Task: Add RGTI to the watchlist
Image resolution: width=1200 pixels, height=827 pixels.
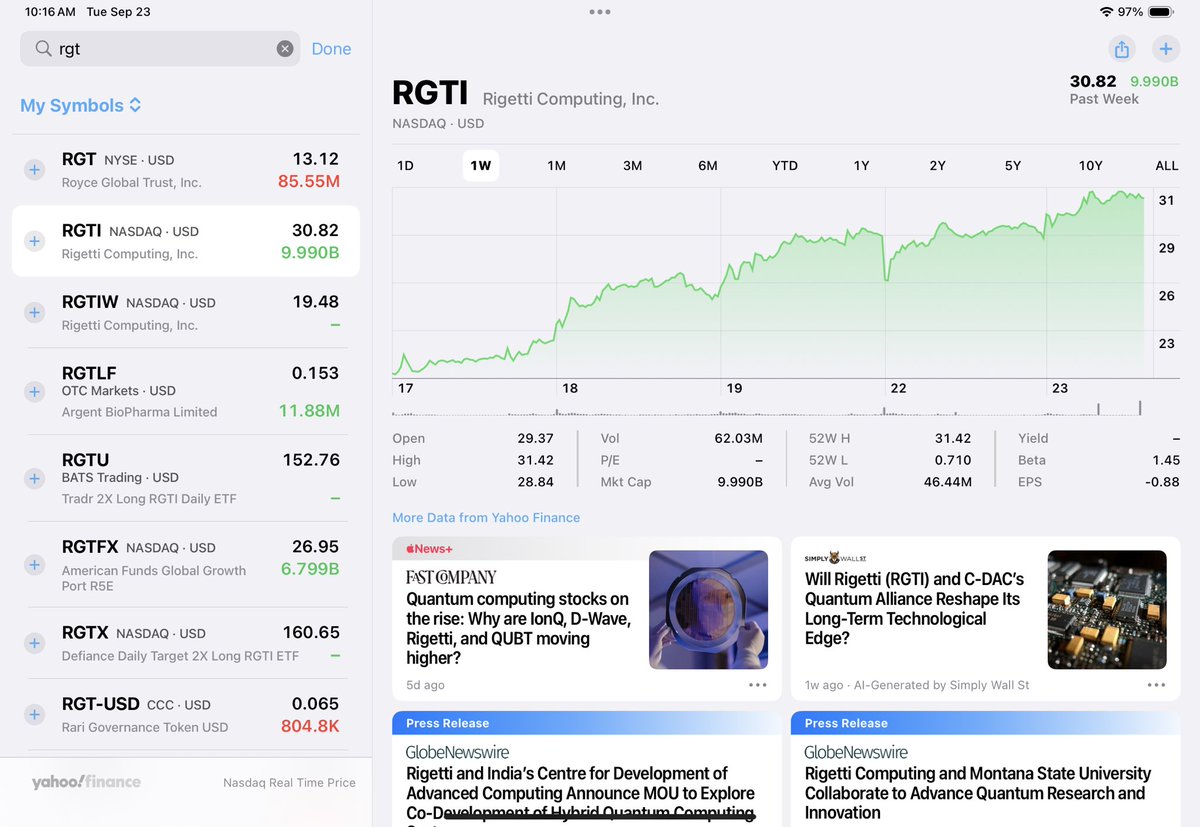Action: pos(34,241)
